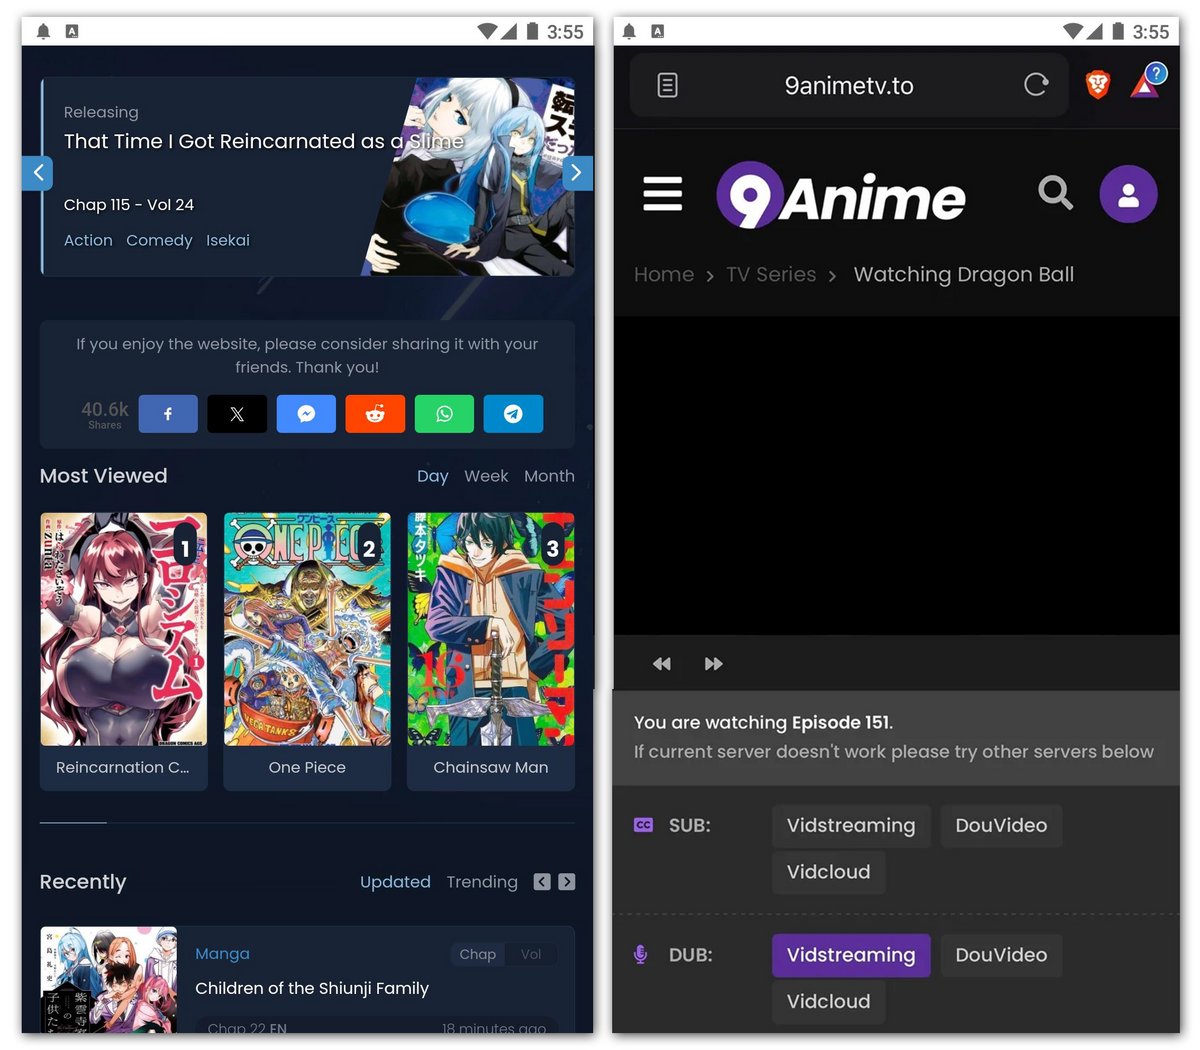Share the website through Telegram

(513, 413)
